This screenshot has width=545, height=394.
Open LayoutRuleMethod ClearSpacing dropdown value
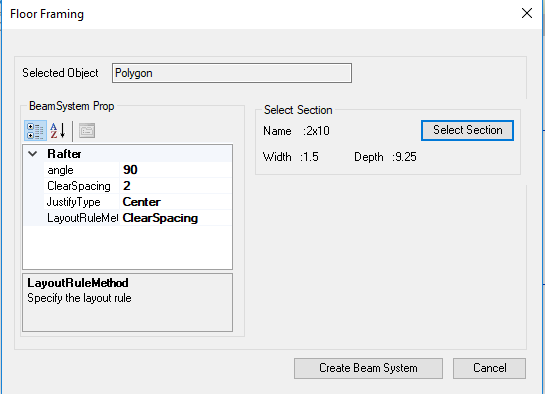point(176,218)
